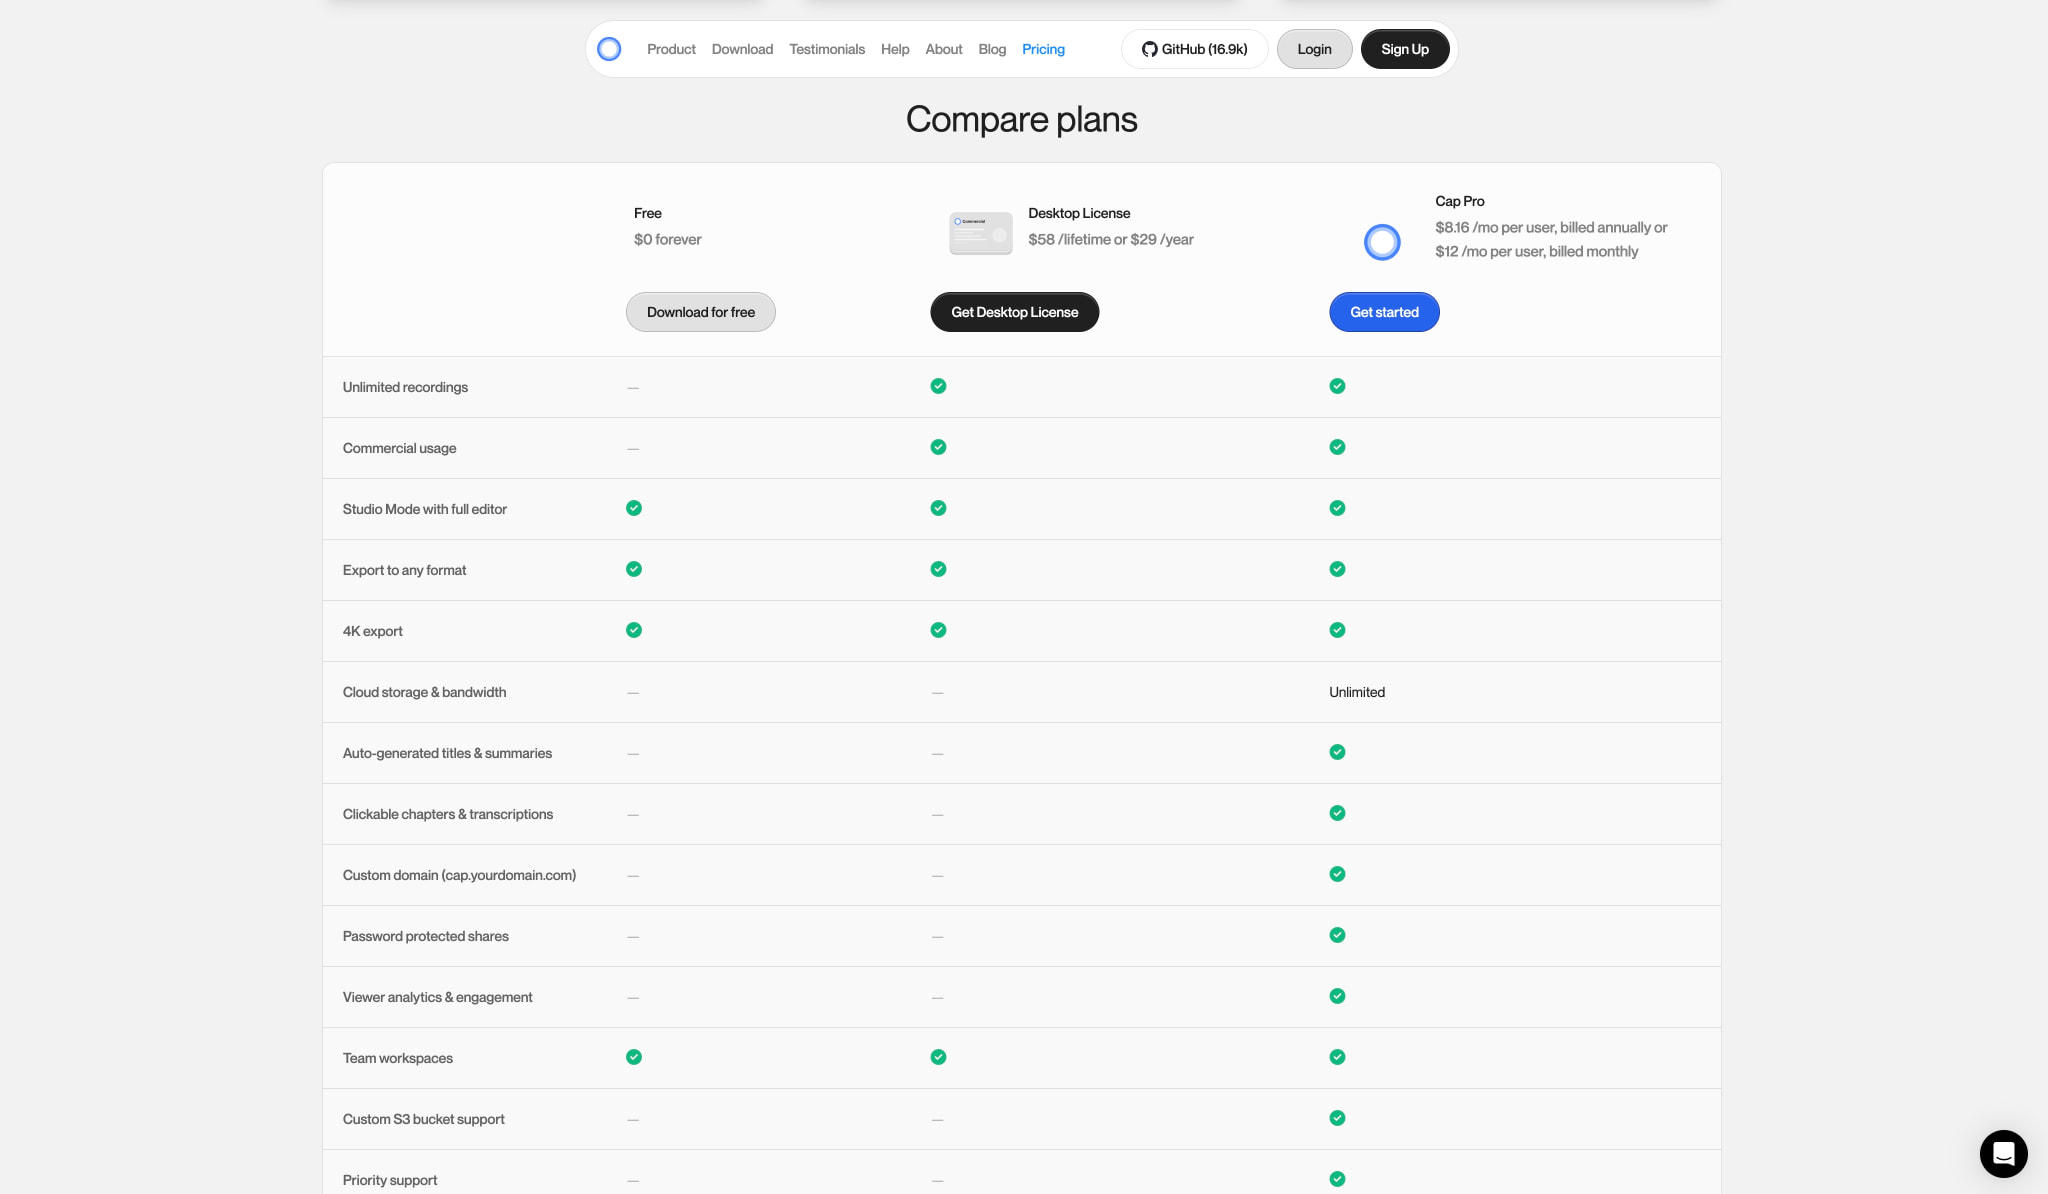The image size is (2048, 1194).
Task: Click Desktop License checkmark for Commercial usage
Action: [938, 447]
